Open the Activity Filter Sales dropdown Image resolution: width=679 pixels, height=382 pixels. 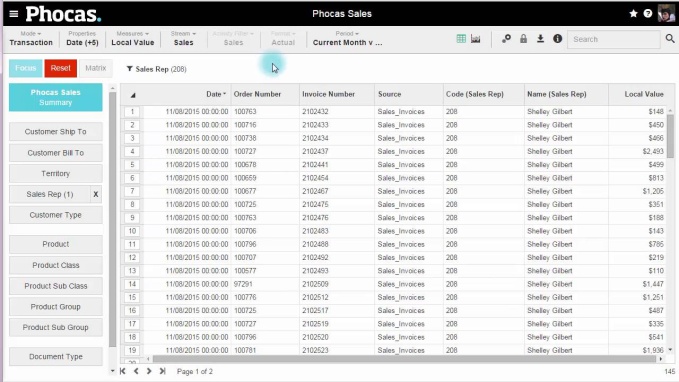233,38
